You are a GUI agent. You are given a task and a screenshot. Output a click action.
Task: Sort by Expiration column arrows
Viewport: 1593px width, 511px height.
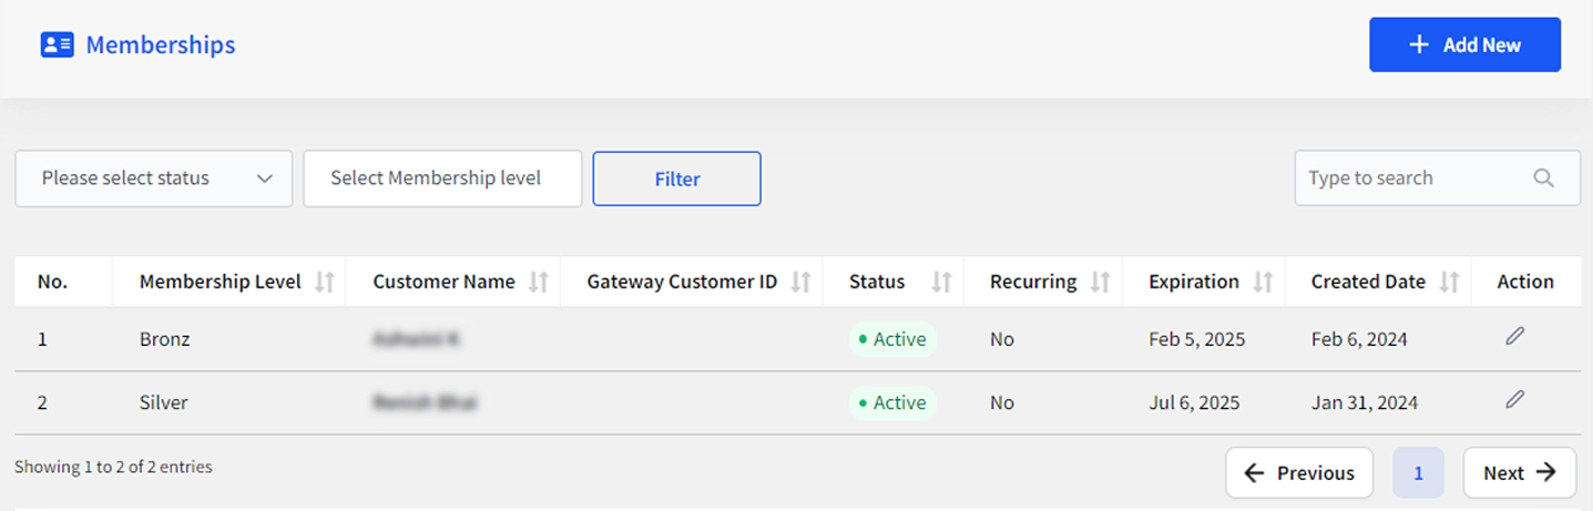[1263, 282]
